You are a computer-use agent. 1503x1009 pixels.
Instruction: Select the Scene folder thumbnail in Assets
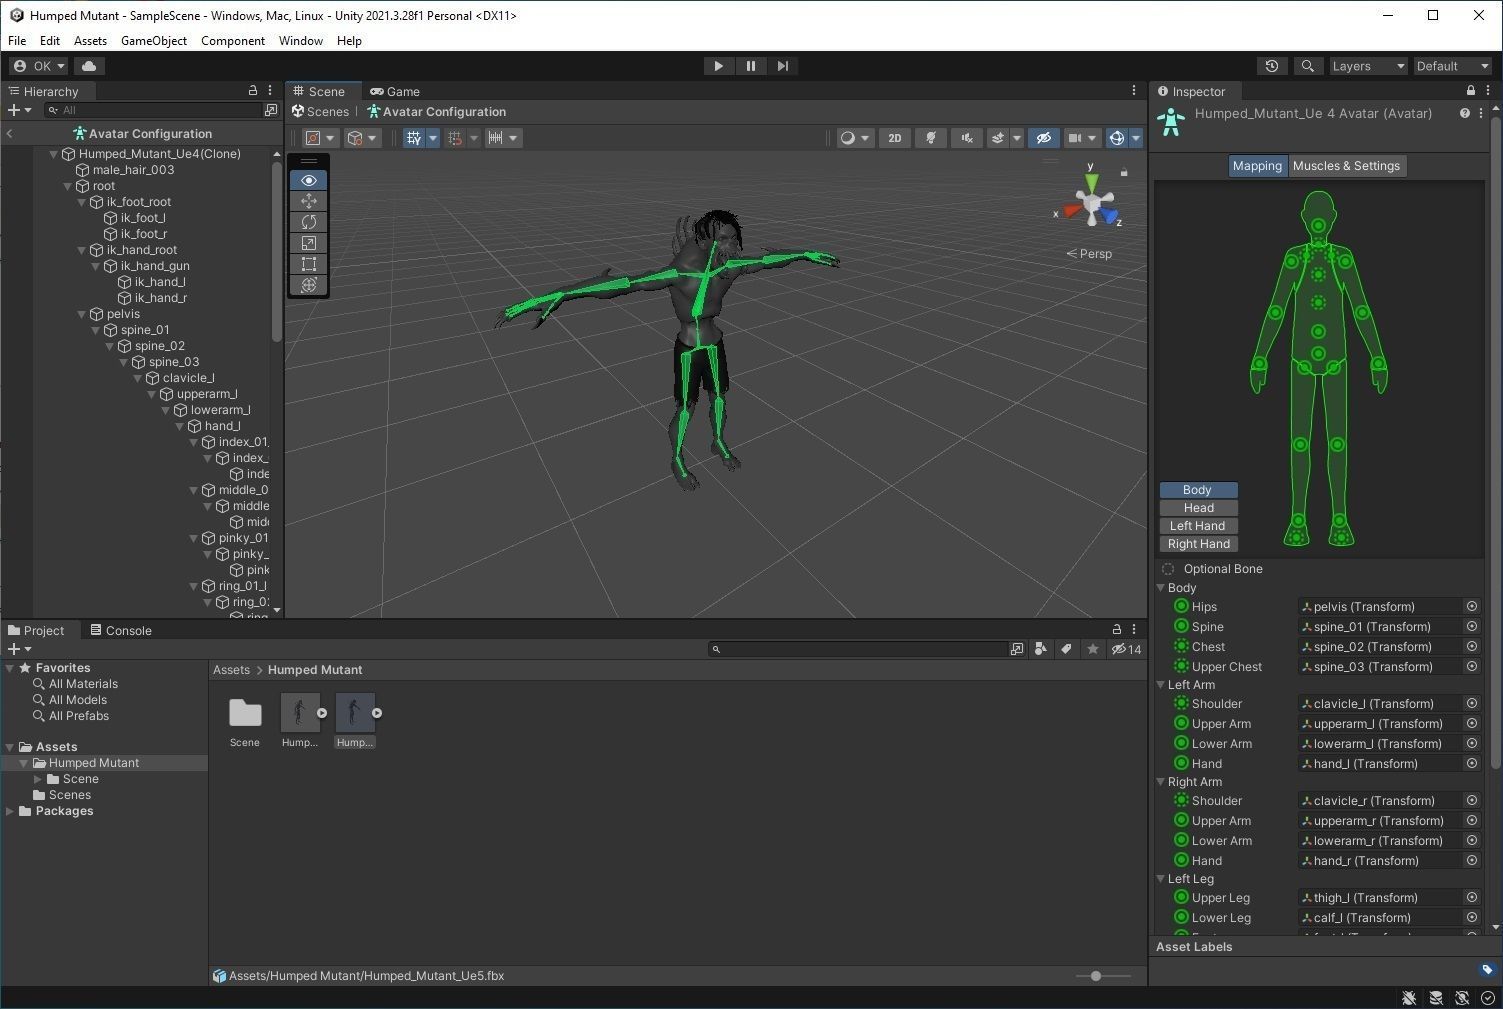point(245,721)
